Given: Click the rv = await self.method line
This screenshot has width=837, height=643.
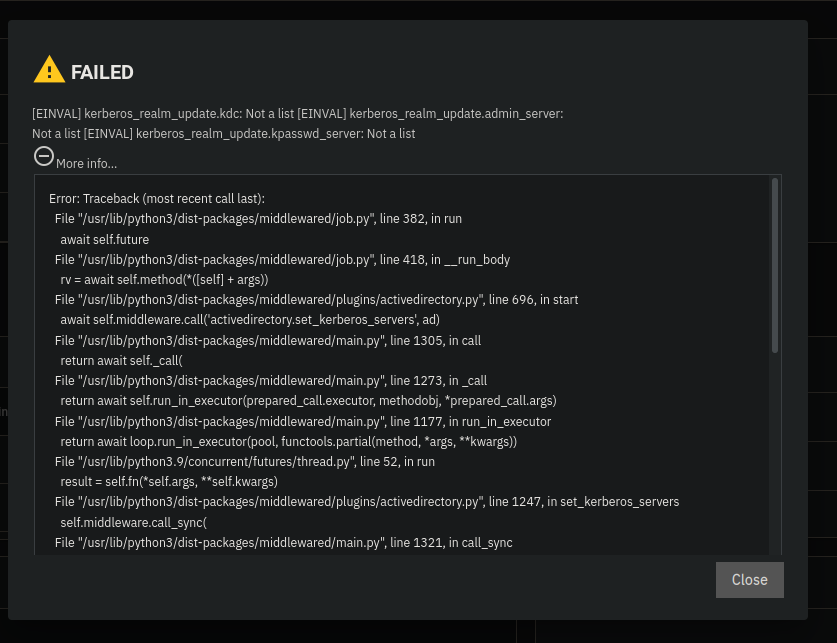Looking at the screenshot, I should pyautogui.click(x=164, y=280).
